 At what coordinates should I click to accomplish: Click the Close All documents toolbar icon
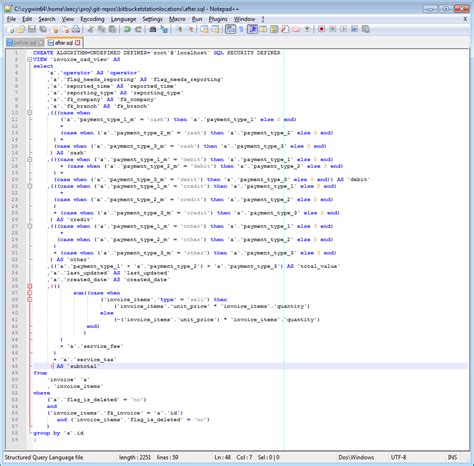pos(65,29)
